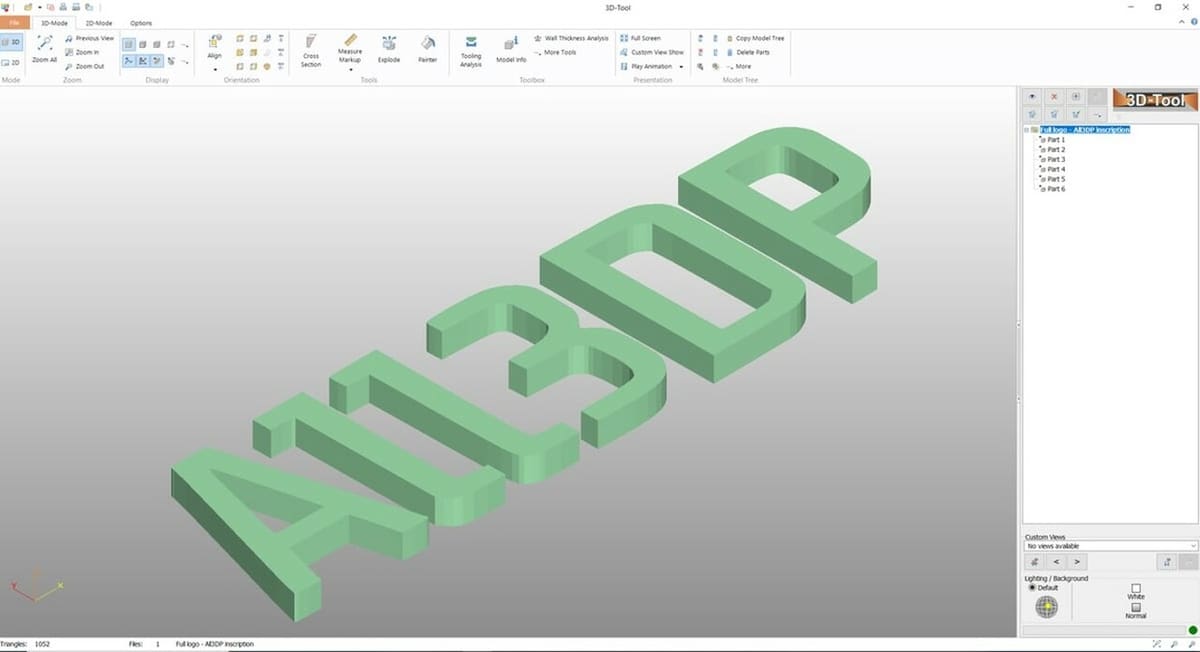1200x652 pixels.
Task: Activate the Explode tool
Action: 389,49
